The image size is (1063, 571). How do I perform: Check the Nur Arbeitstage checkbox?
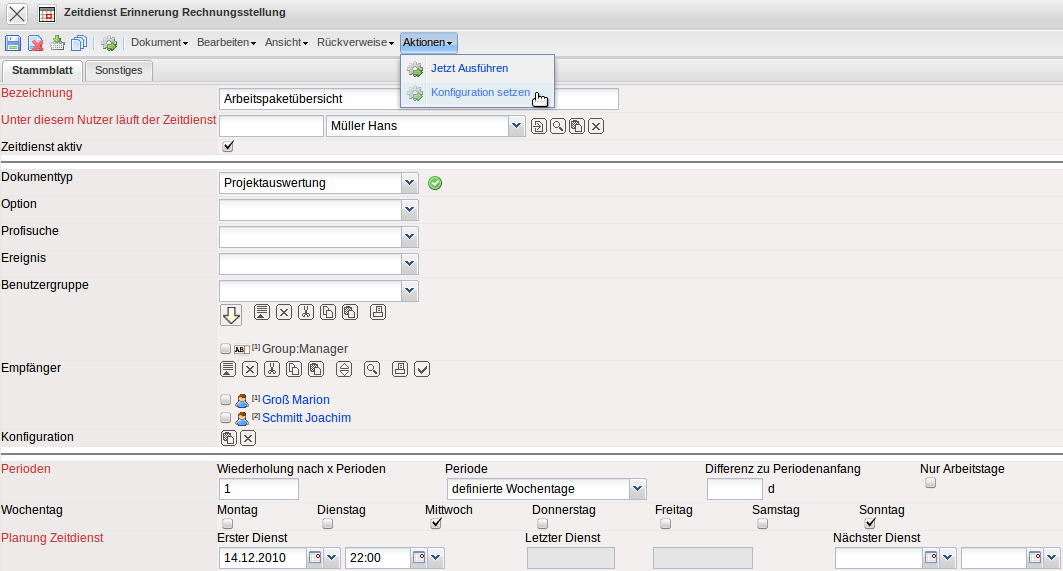click(x=930, y=483)
